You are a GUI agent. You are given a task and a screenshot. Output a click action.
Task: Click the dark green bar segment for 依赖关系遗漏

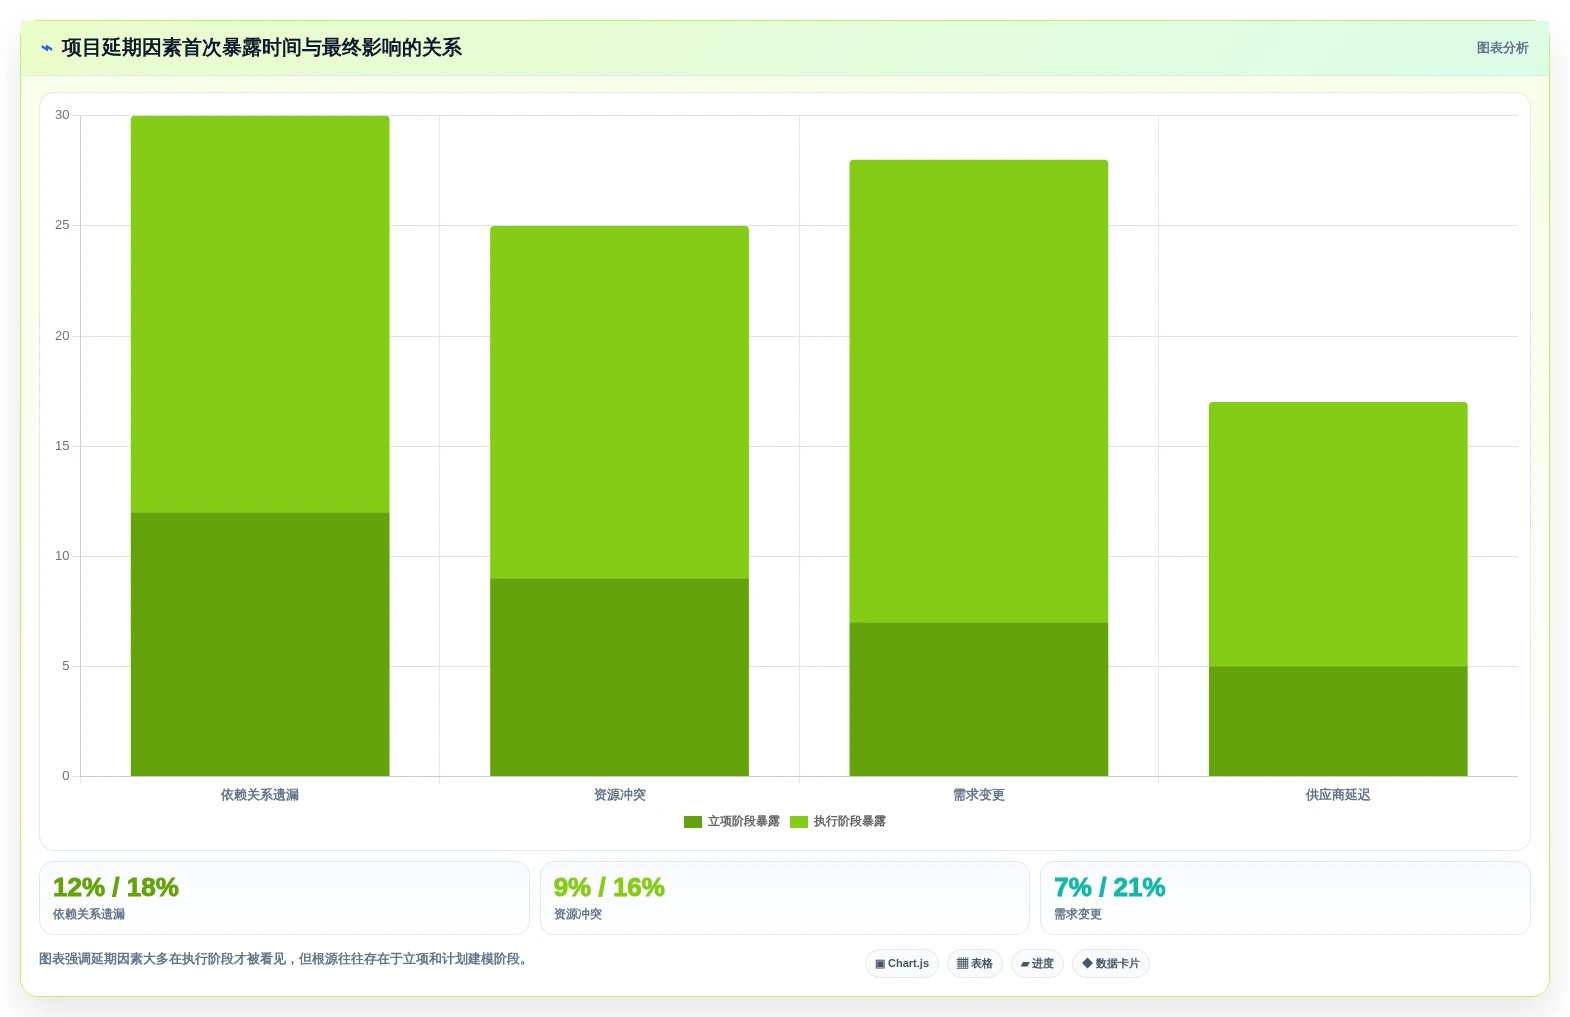(x=260, y=644)
